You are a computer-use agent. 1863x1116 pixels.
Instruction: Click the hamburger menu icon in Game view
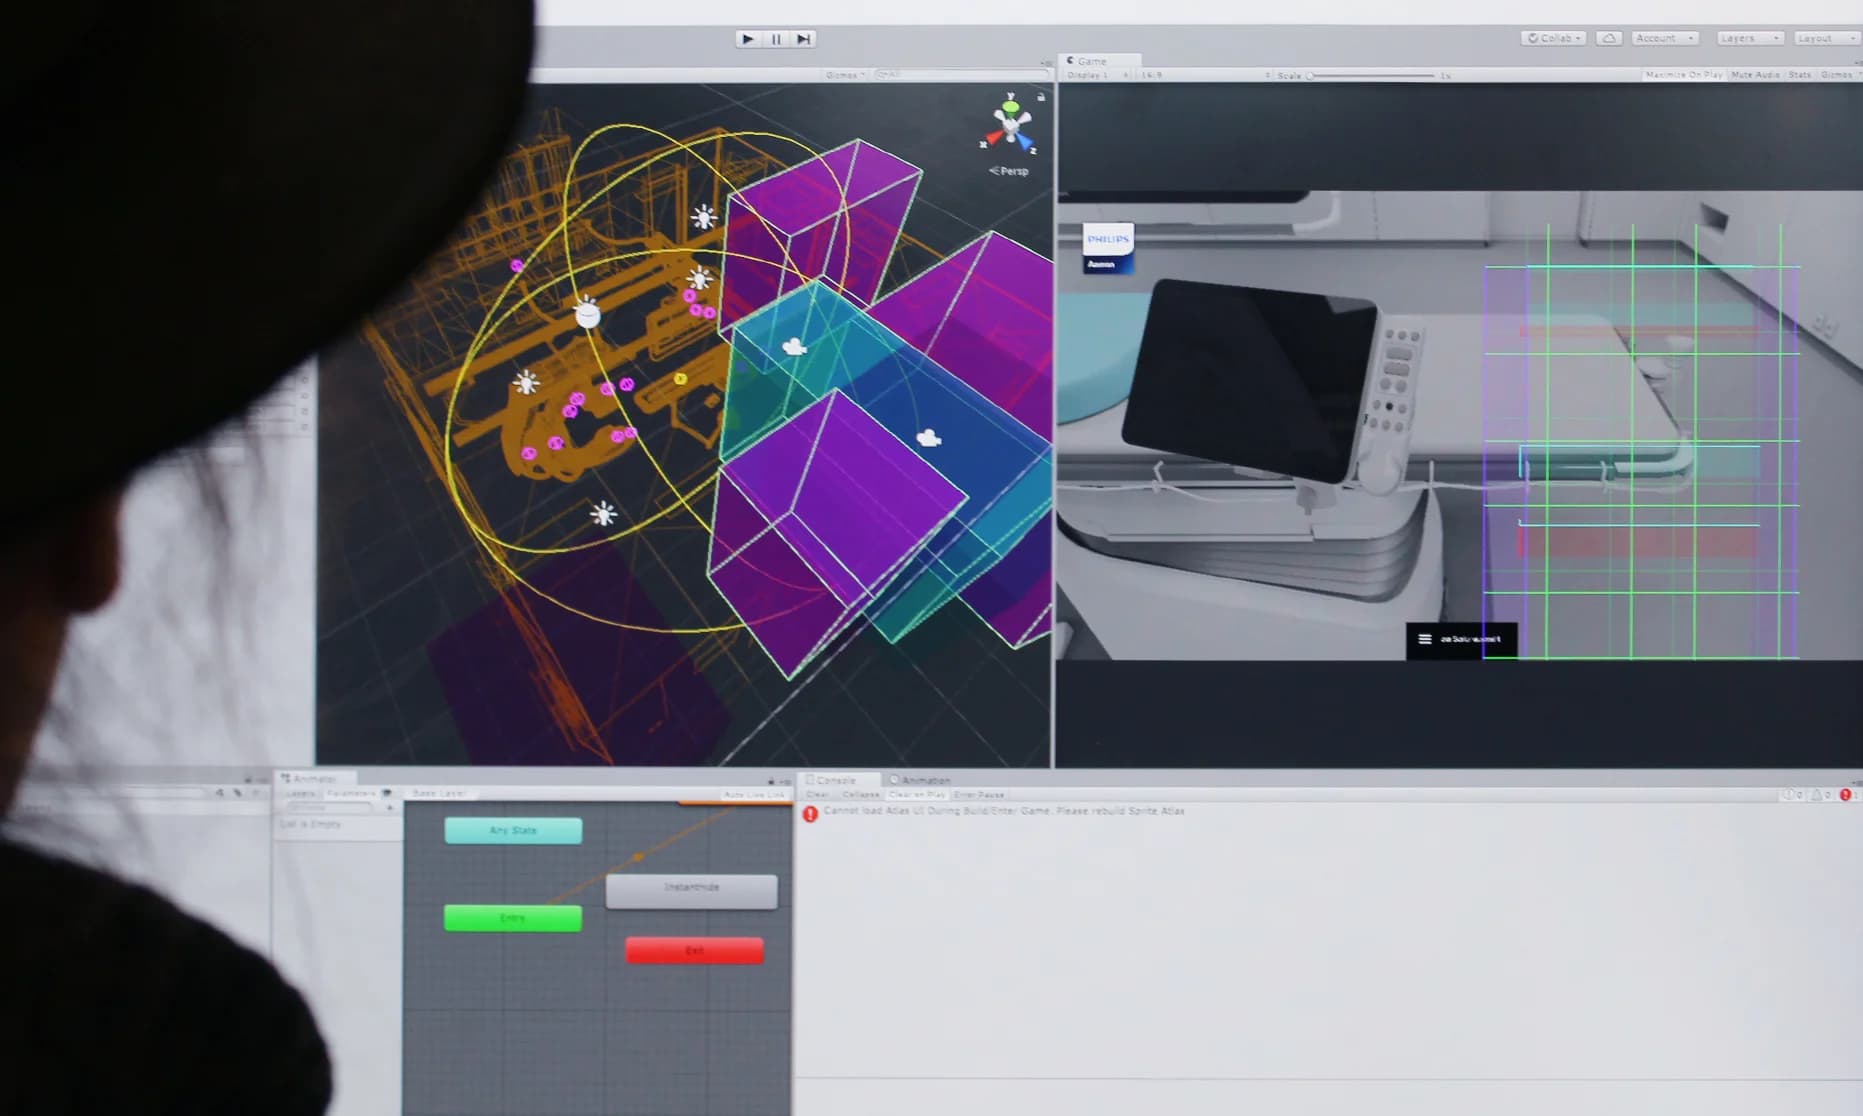pos(1424,639)
